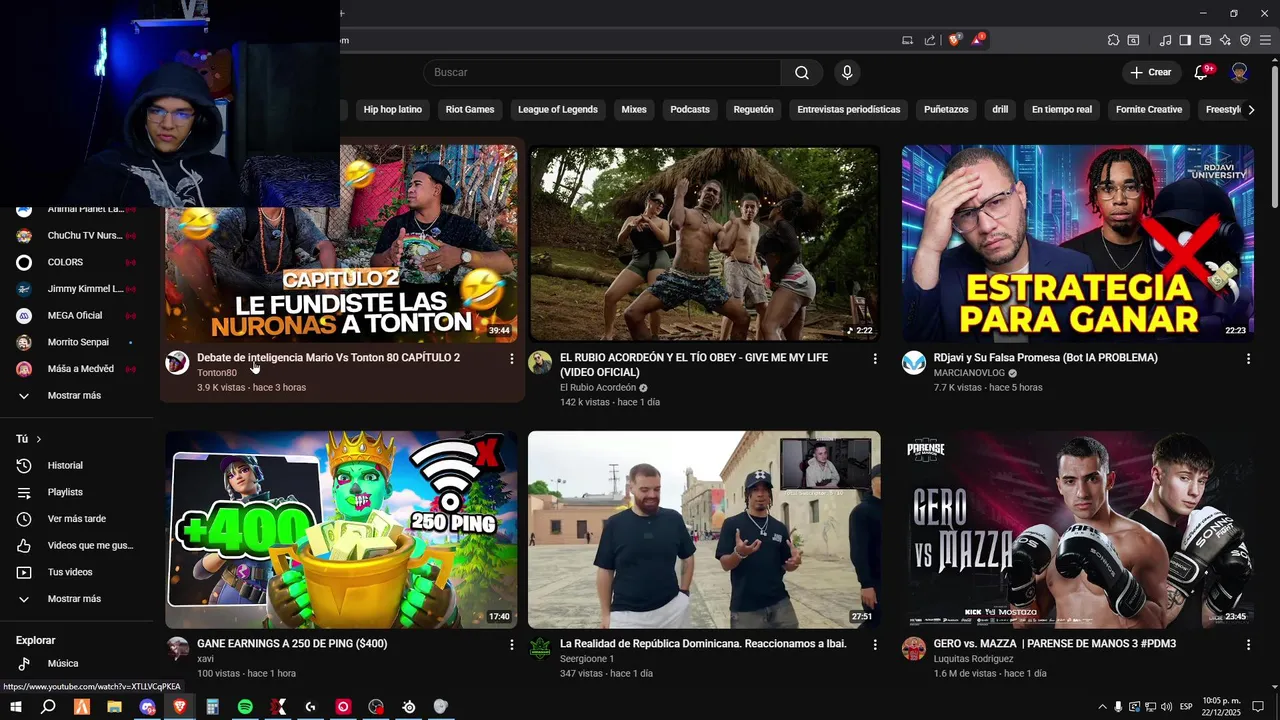This screenshot has width=1280, height=720.
Task: Play ESTRATEGIA PARA GANAR thumbnail
Action: tap(1078, 243)
